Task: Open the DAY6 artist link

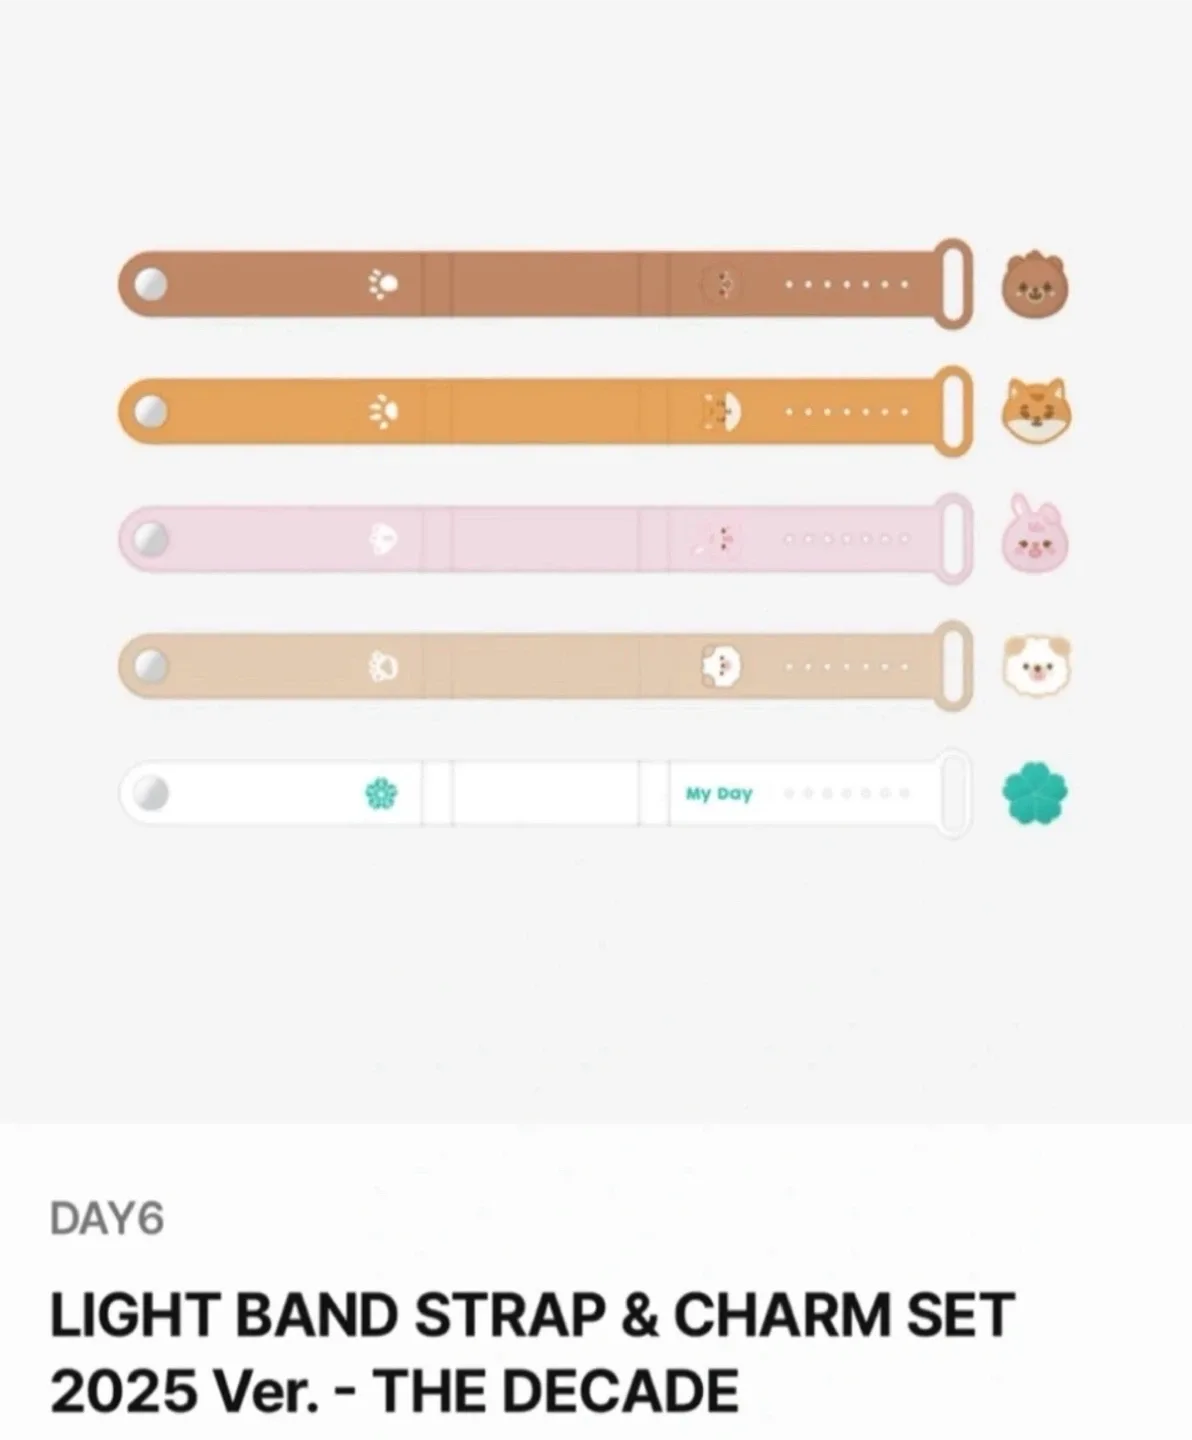Action: pyautogui.click(x=106, y=1219)
